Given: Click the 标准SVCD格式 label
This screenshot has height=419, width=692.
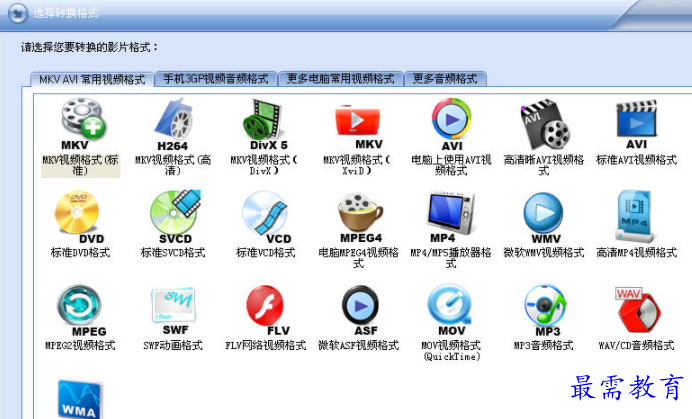Looking at the screenshot, I should (173, 253).
